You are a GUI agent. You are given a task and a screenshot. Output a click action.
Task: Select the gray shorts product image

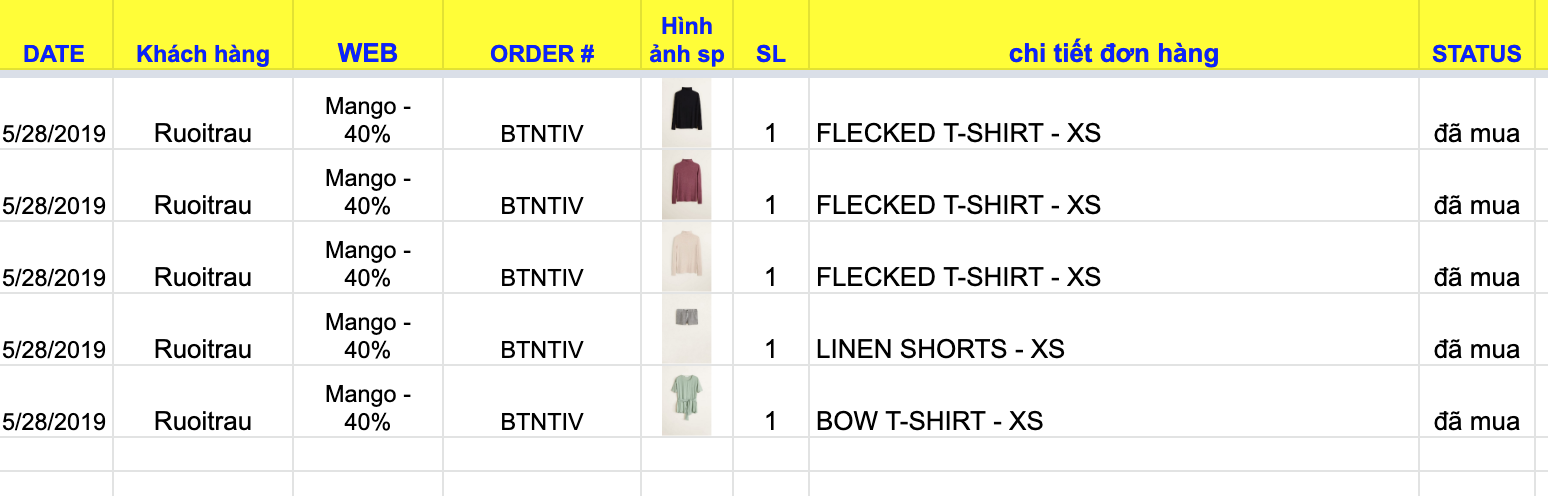(x=686, y=317)
